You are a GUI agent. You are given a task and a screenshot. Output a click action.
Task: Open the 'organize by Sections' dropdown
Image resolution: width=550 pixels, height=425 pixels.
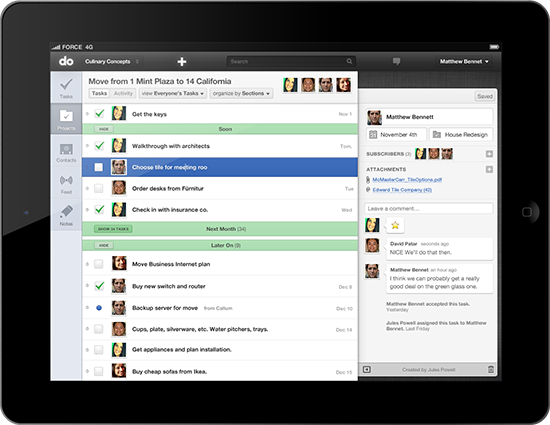pyautogui.click(x=241, y=93)
